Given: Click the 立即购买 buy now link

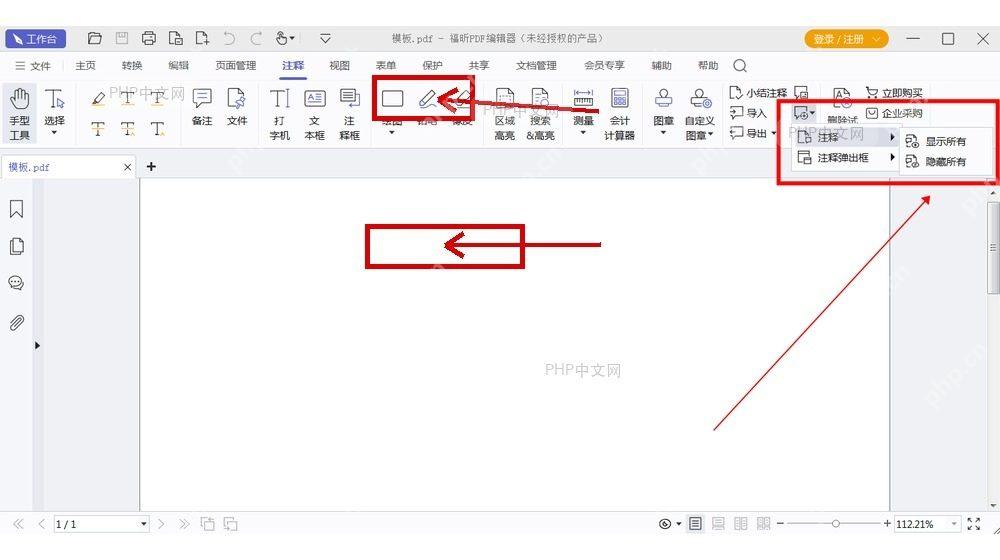Looking at the screenshot, I should 894,93.
